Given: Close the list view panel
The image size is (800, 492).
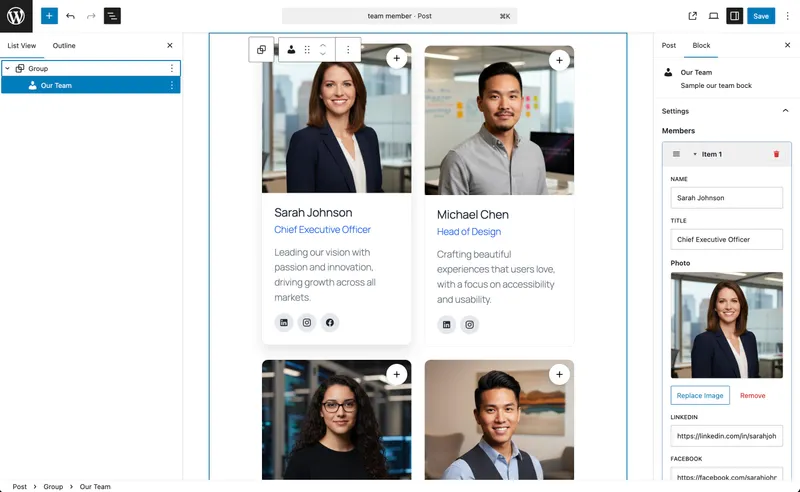Looking at the screenshot, I should tap(170, 45).
